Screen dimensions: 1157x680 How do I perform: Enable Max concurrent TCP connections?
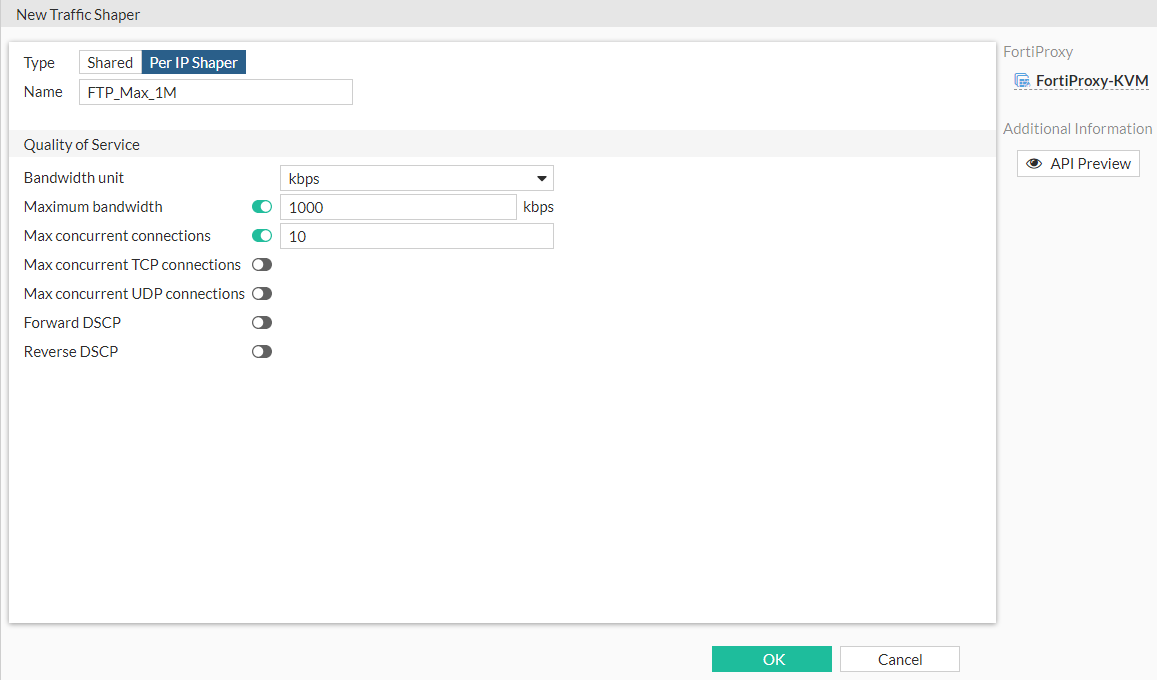[x=261, y=264]
